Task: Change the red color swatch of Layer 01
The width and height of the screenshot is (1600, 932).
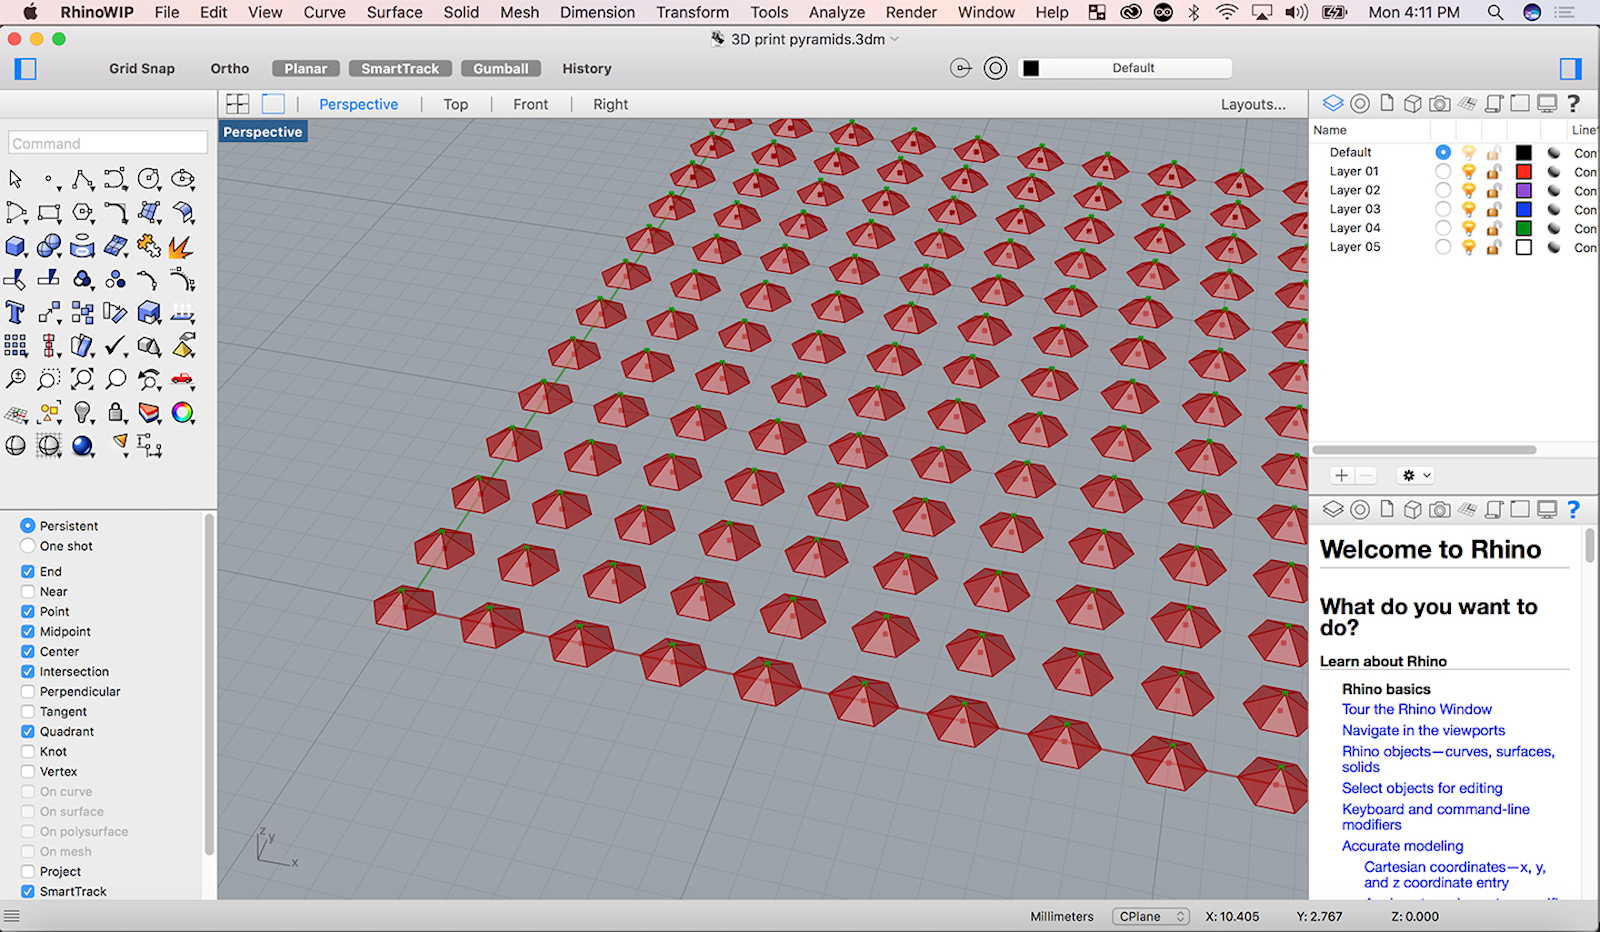Action: (1523, 171)
